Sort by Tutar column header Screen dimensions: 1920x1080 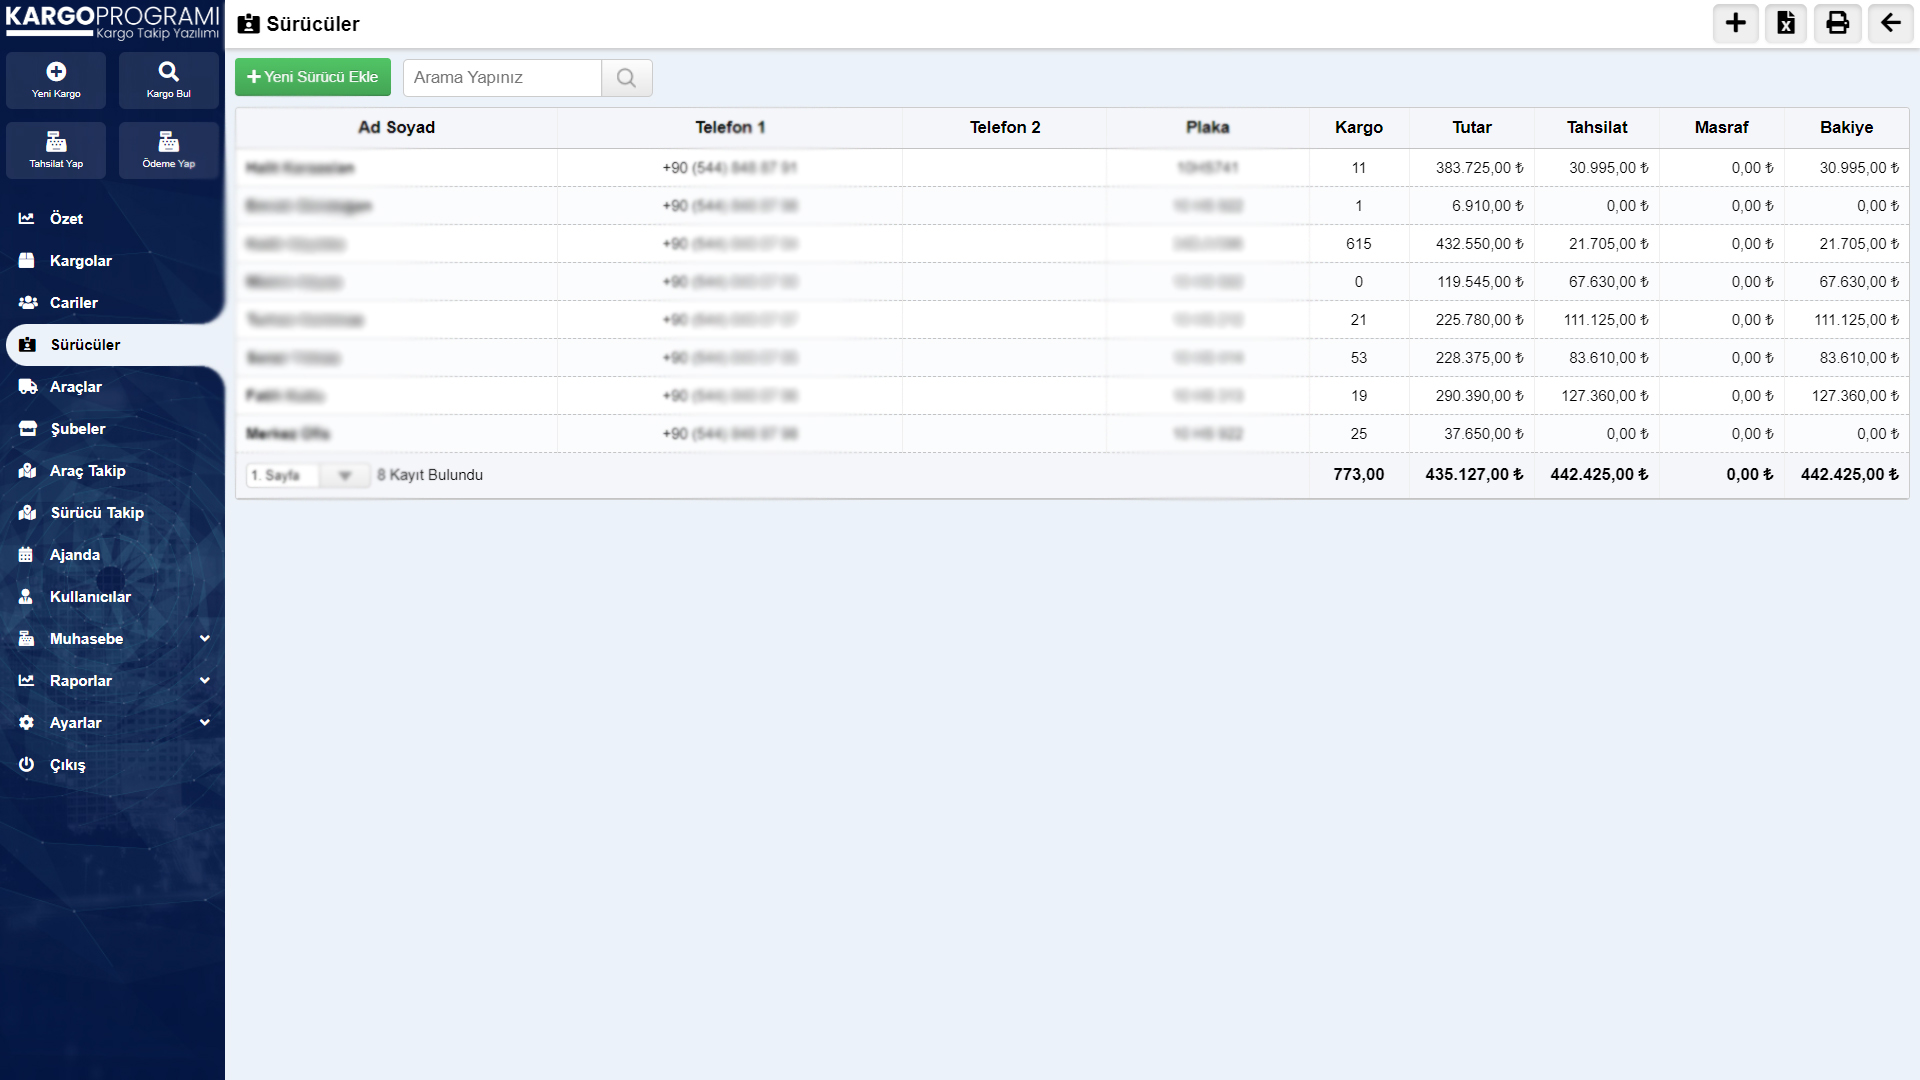[x=1471, y=127]
